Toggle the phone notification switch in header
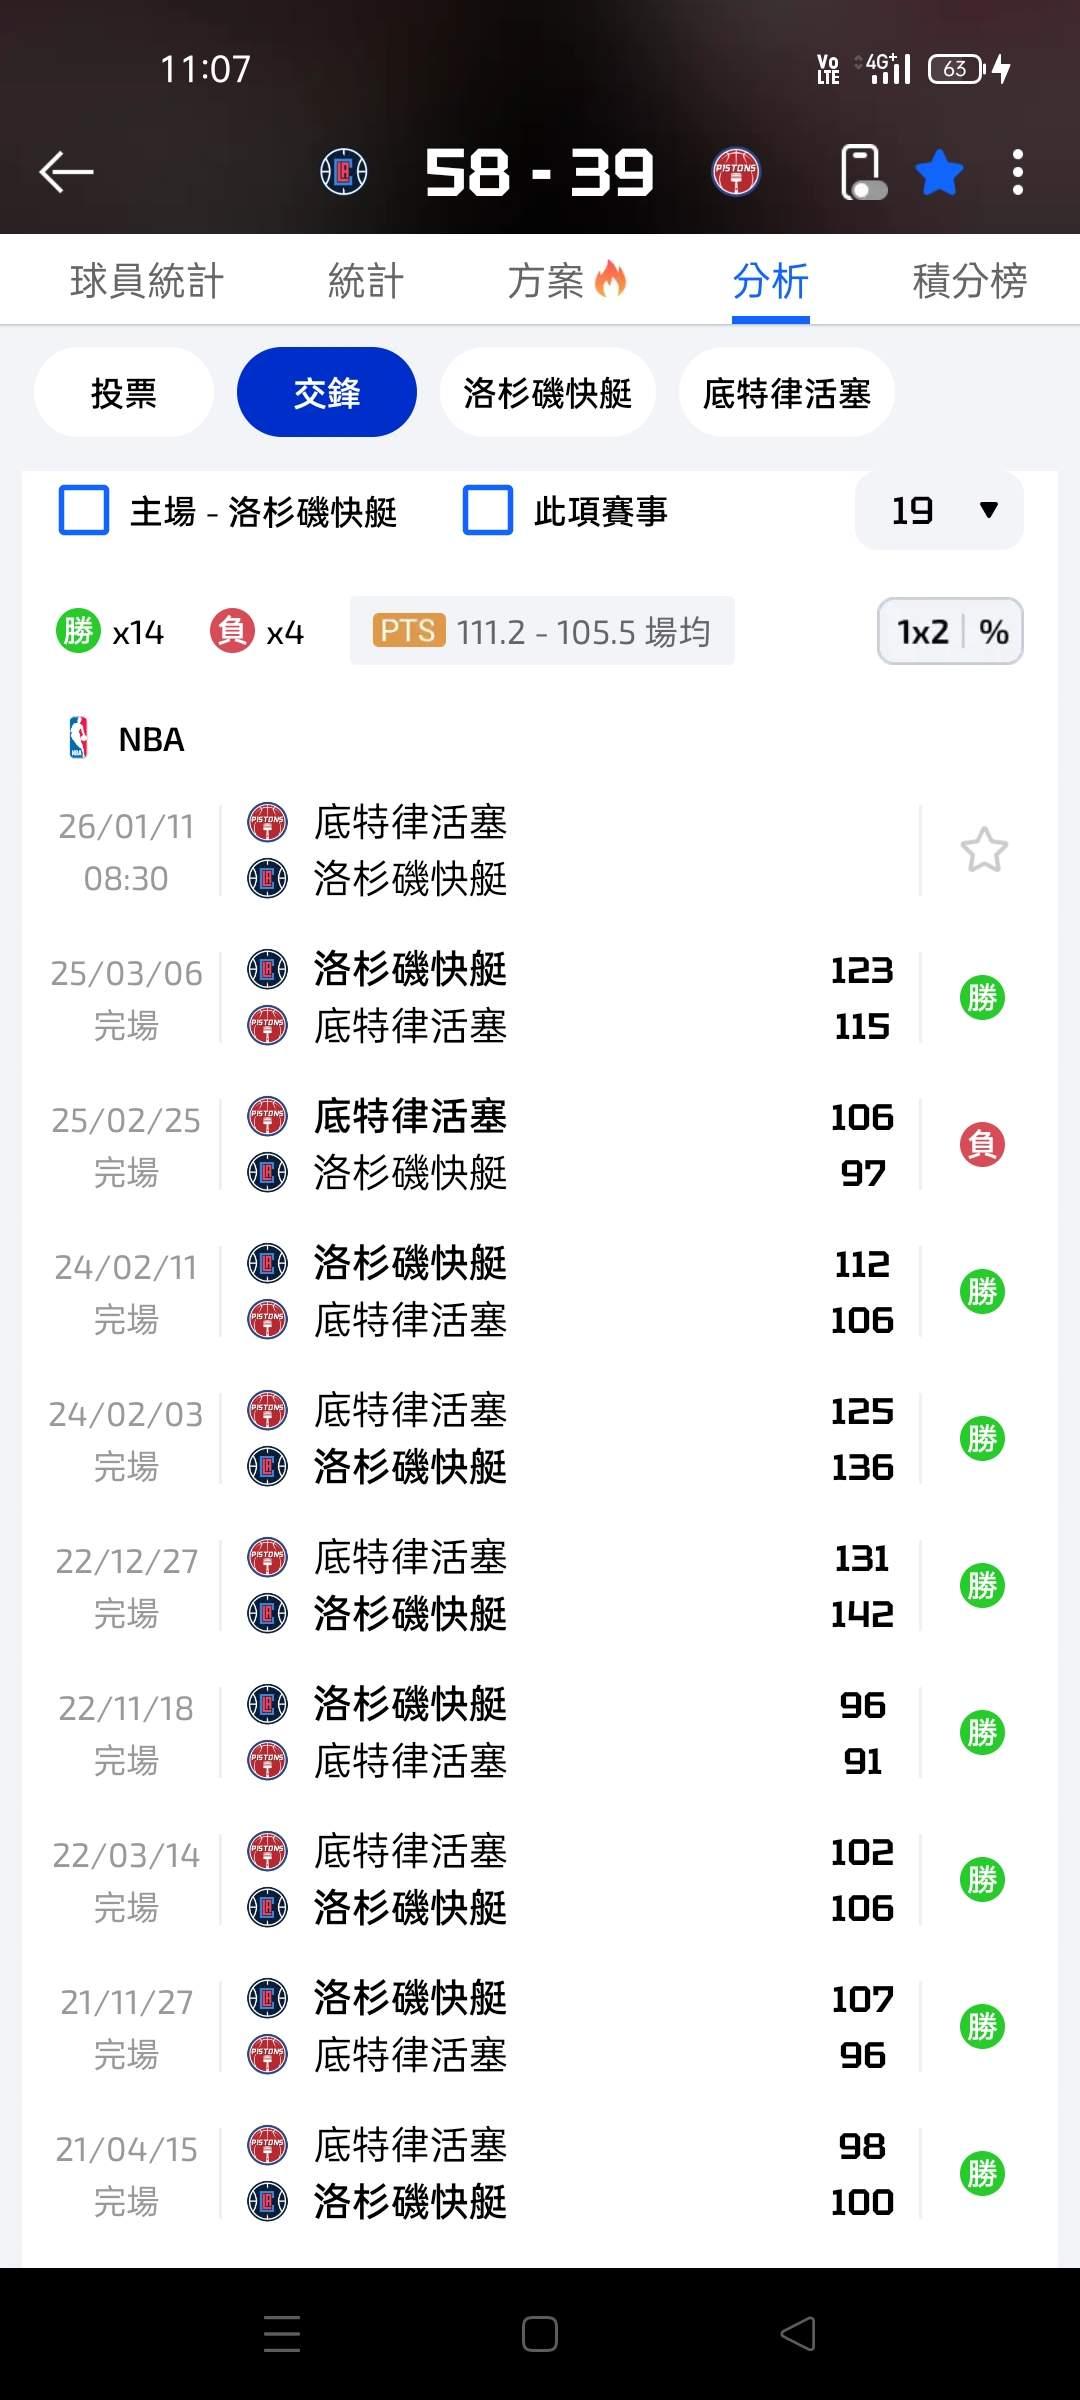 (x=862, y=173)
